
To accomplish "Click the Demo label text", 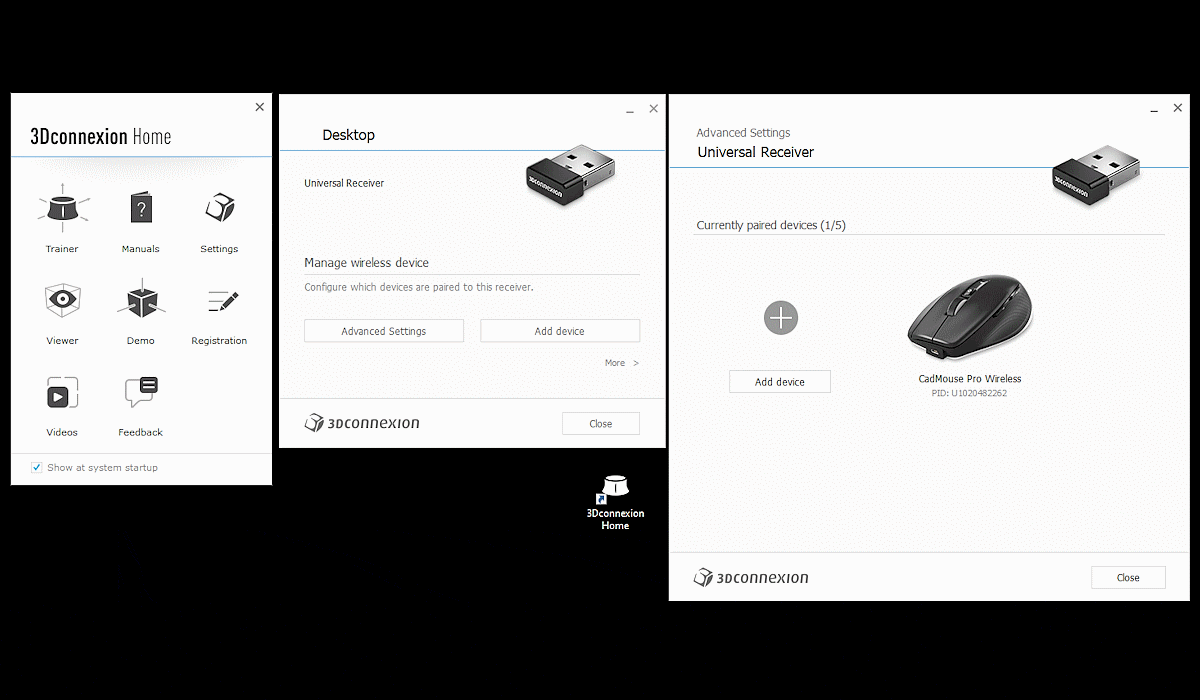I will [x=141, y=341].
